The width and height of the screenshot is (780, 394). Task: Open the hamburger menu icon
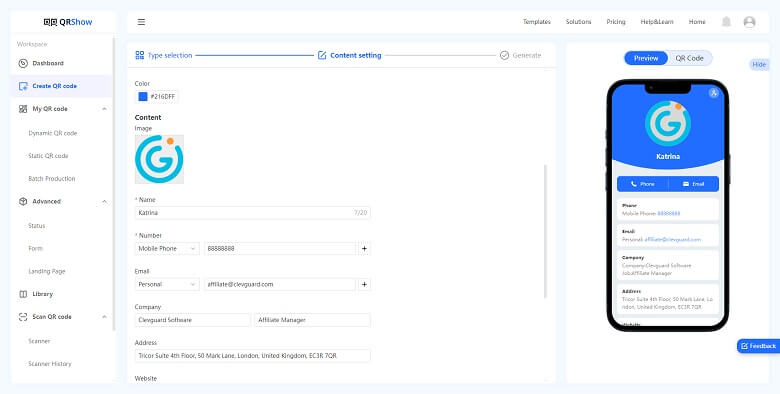(141, 22)
